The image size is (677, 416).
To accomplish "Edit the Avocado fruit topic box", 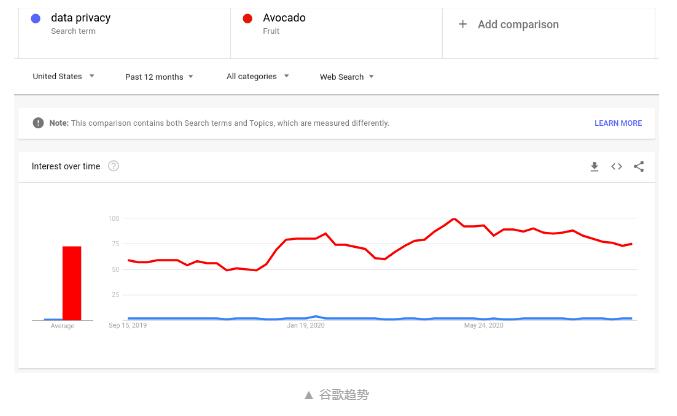I will click(x=336, y=29).
